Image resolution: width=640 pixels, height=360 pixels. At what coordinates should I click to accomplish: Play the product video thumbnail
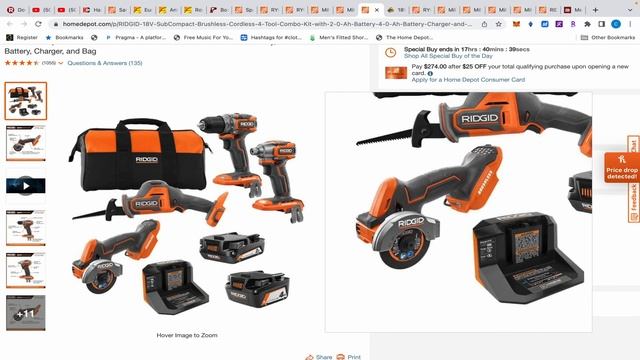point(26,186)
